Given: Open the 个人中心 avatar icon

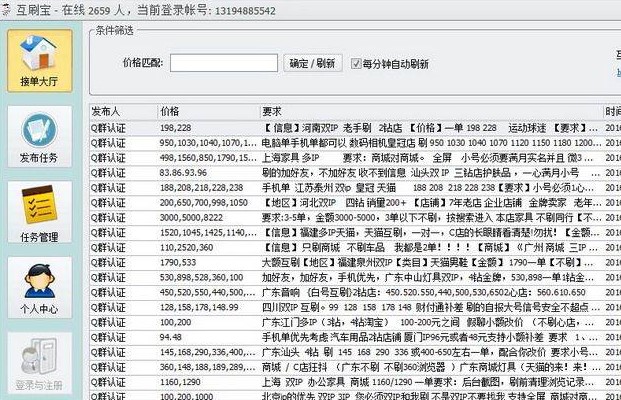Looking at the screenshot, I should [40, 288].
